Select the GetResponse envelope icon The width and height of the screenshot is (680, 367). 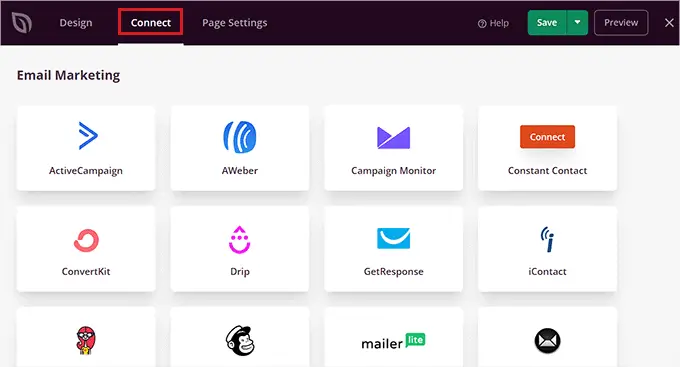[393, 238]
